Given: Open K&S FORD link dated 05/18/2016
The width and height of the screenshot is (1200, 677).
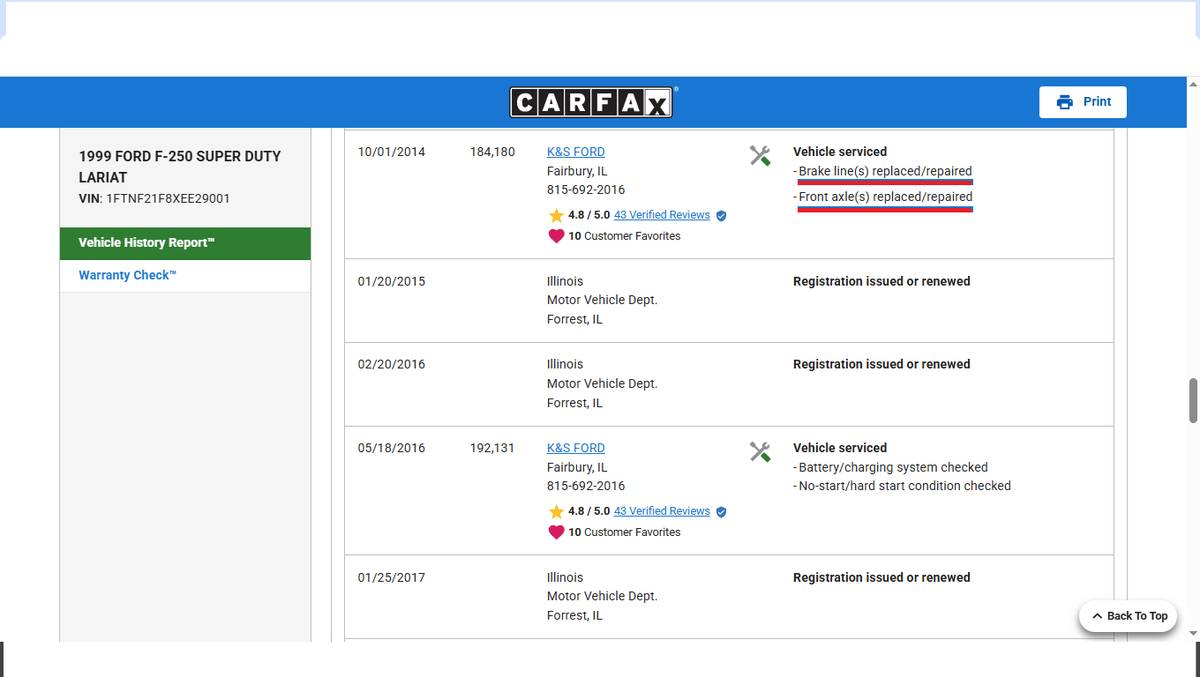Looking at the screenshot, I should point(575,448).
